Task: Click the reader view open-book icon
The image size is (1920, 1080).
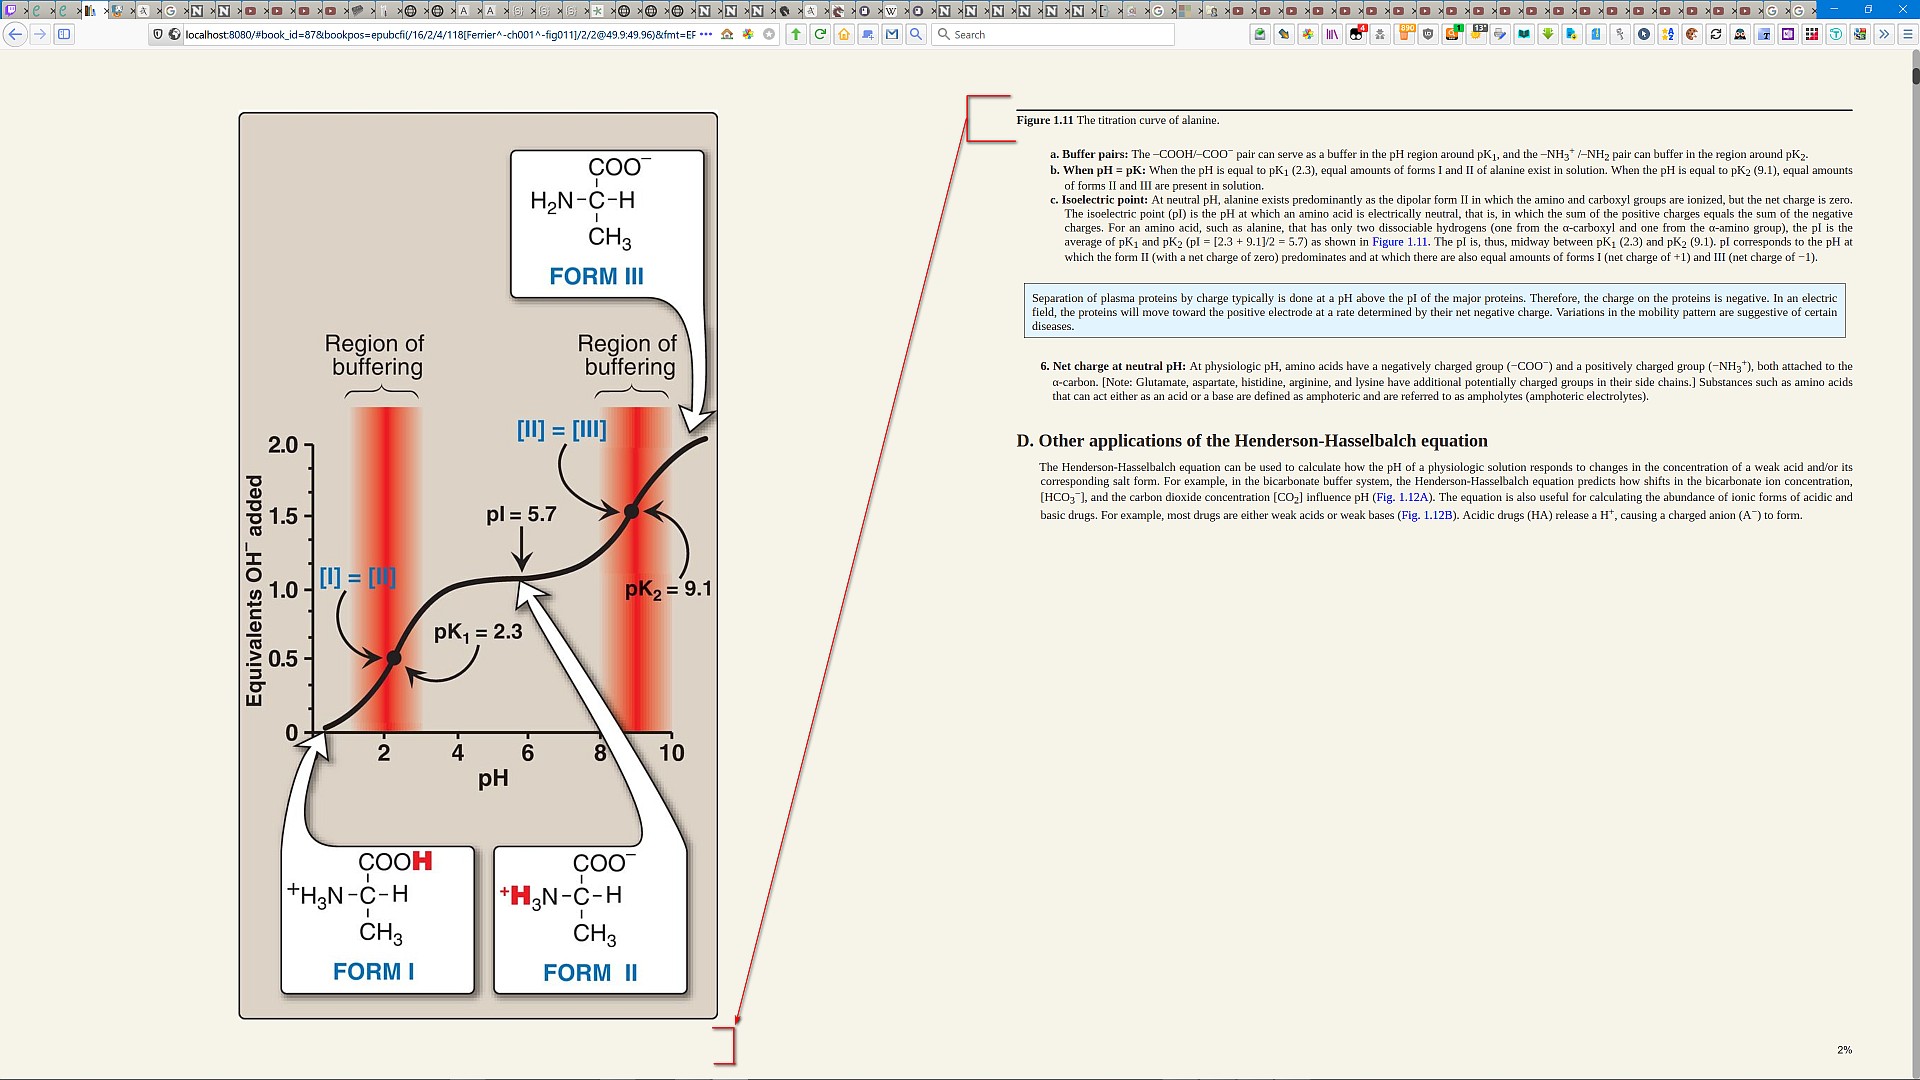Action: pos(1524,34)
